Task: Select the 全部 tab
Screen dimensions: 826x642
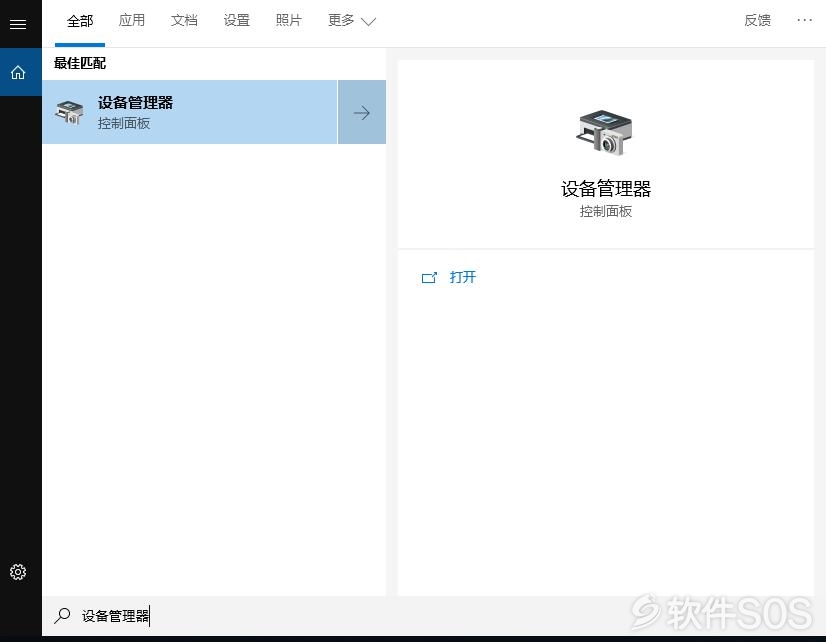Action: pyautogui.click(x=80, y=21)
